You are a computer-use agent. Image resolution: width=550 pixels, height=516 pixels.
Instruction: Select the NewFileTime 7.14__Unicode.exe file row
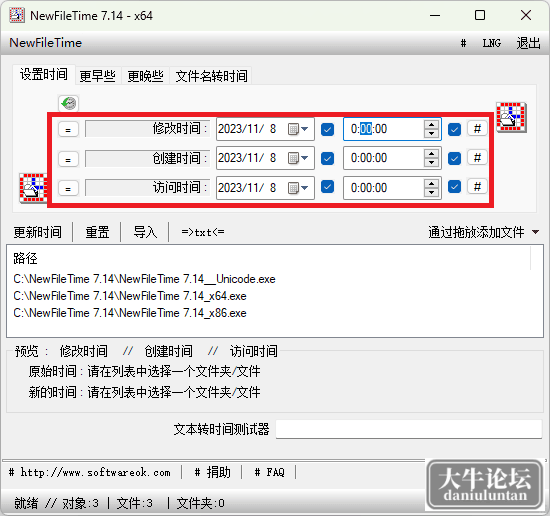144,279
